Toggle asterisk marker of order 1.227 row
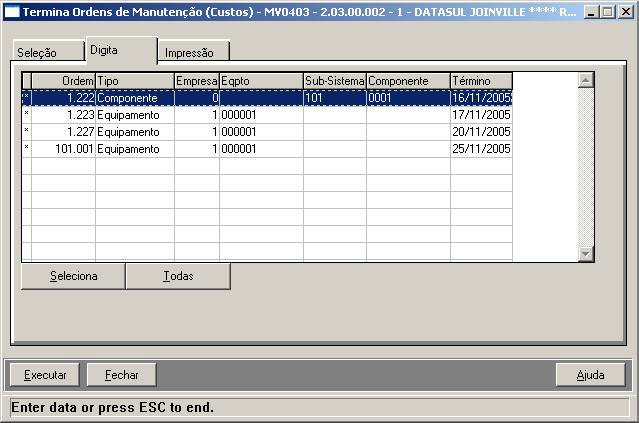Screen dimensions: 639x423 [x=26, y=132]
